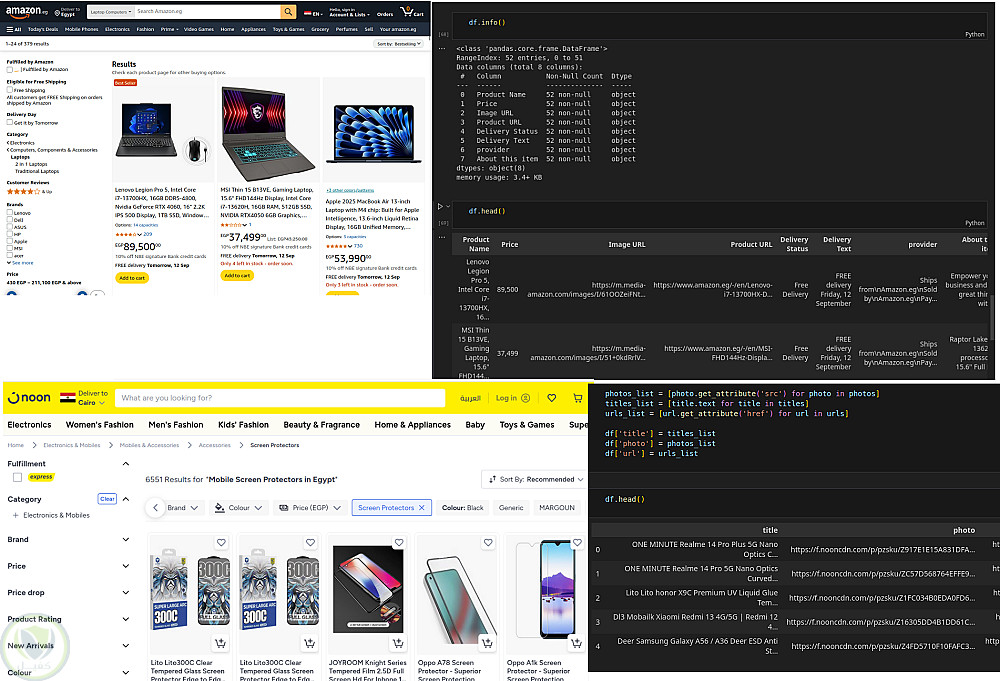Select the Lenovo brand checkbox
This screenshot has width=1000, height=681.
(x=10, y=213)
